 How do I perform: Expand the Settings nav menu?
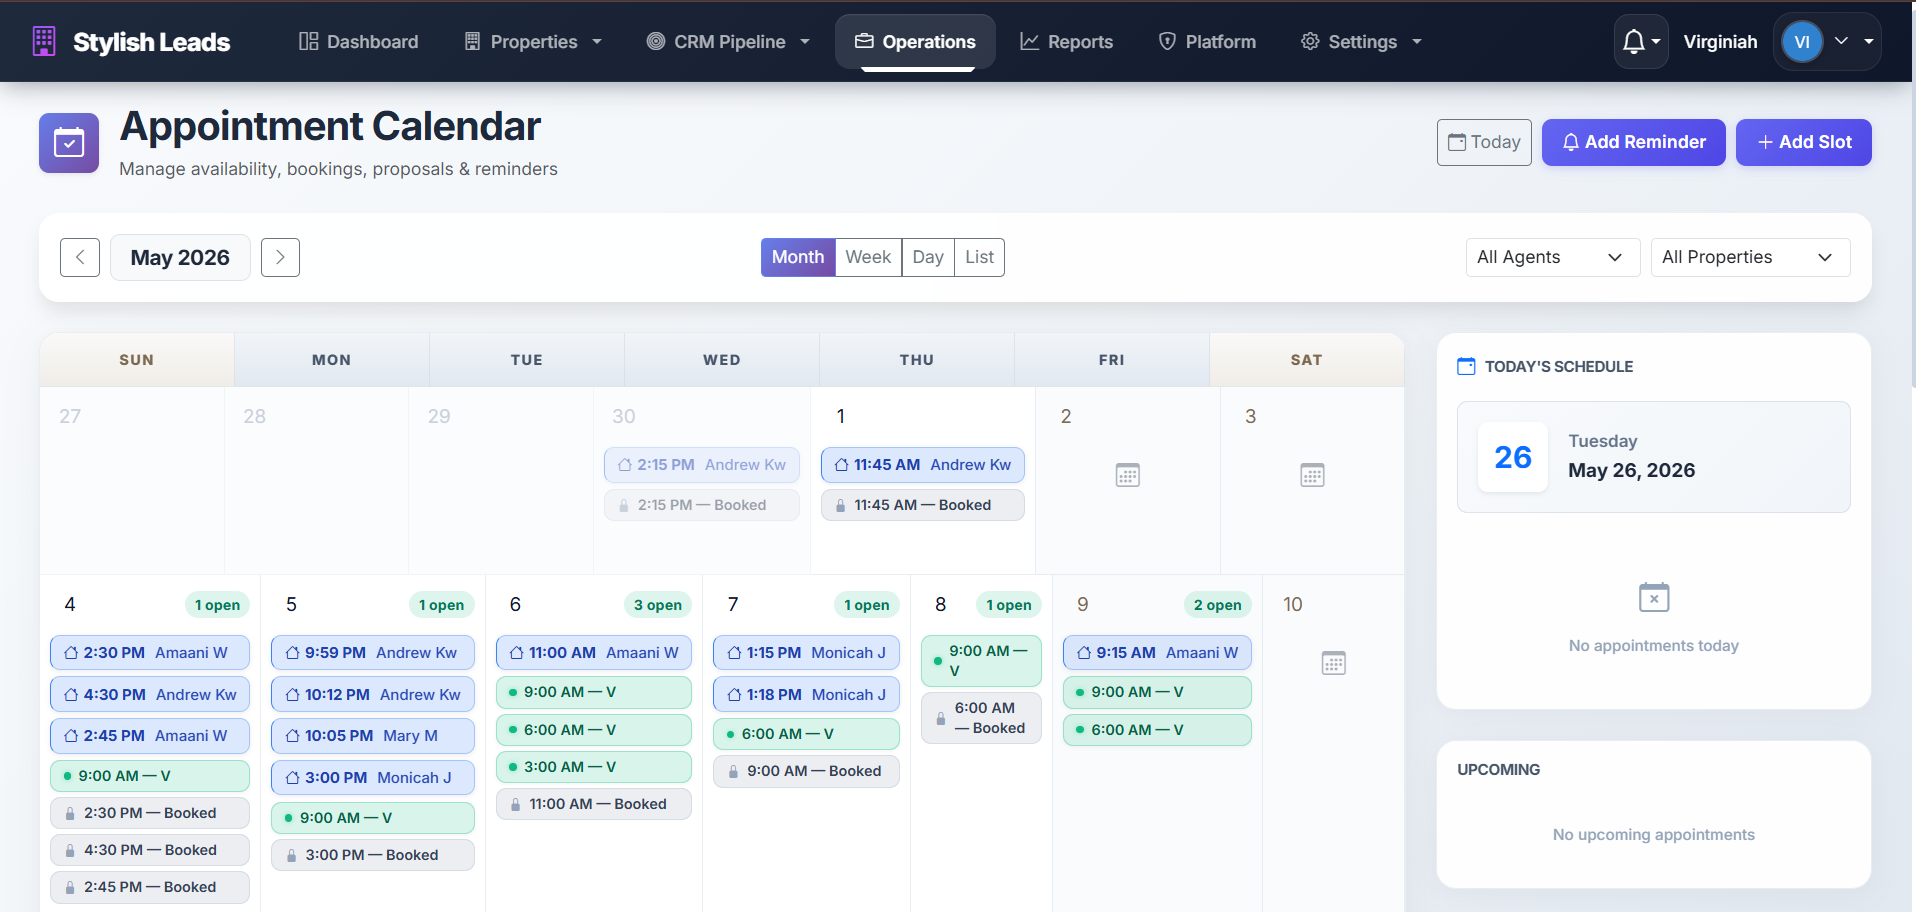(1361, 42)
